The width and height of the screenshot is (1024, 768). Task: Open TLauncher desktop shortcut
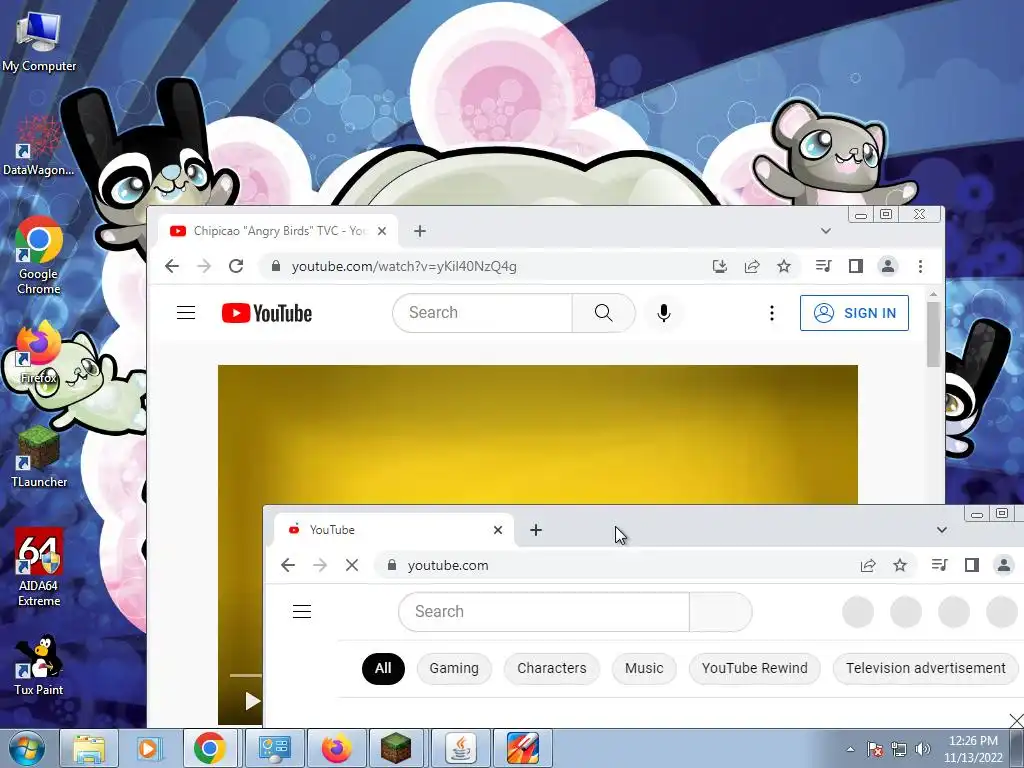(x=39, y=457)
